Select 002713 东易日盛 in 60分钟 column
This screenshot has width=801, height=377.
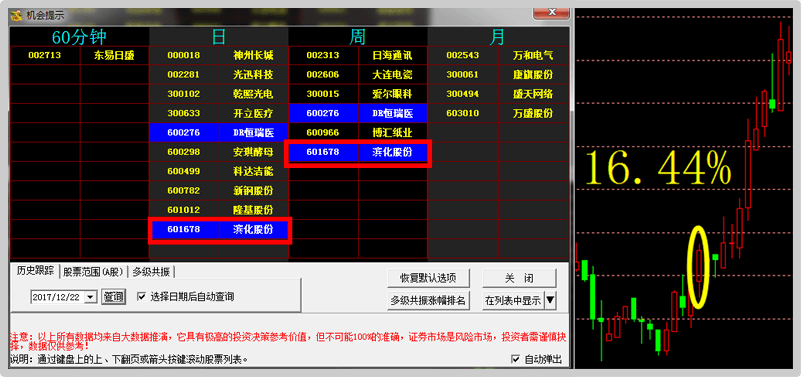80,55
